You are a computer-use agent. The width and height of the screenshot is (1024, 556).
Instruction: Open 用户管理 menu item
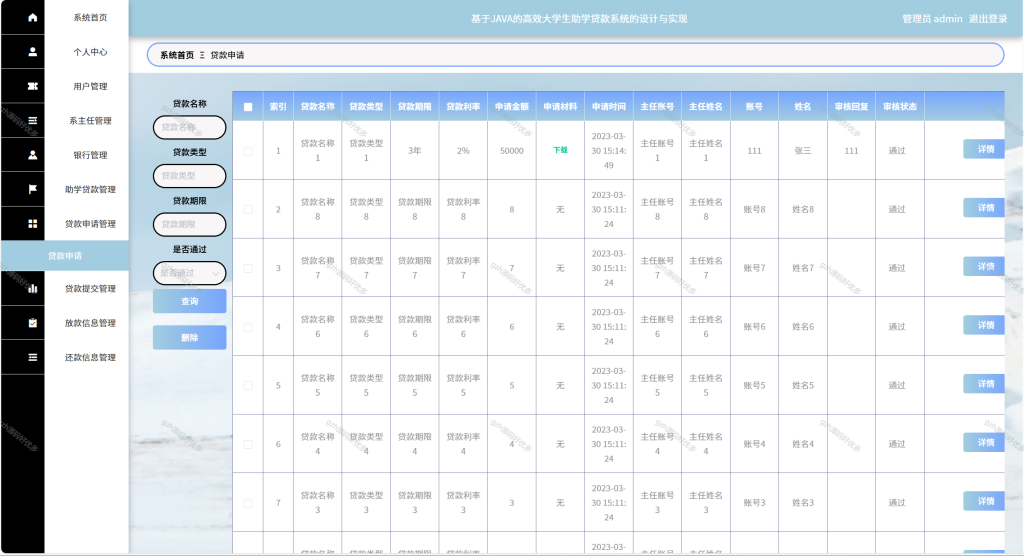click(x=90, y=86)
